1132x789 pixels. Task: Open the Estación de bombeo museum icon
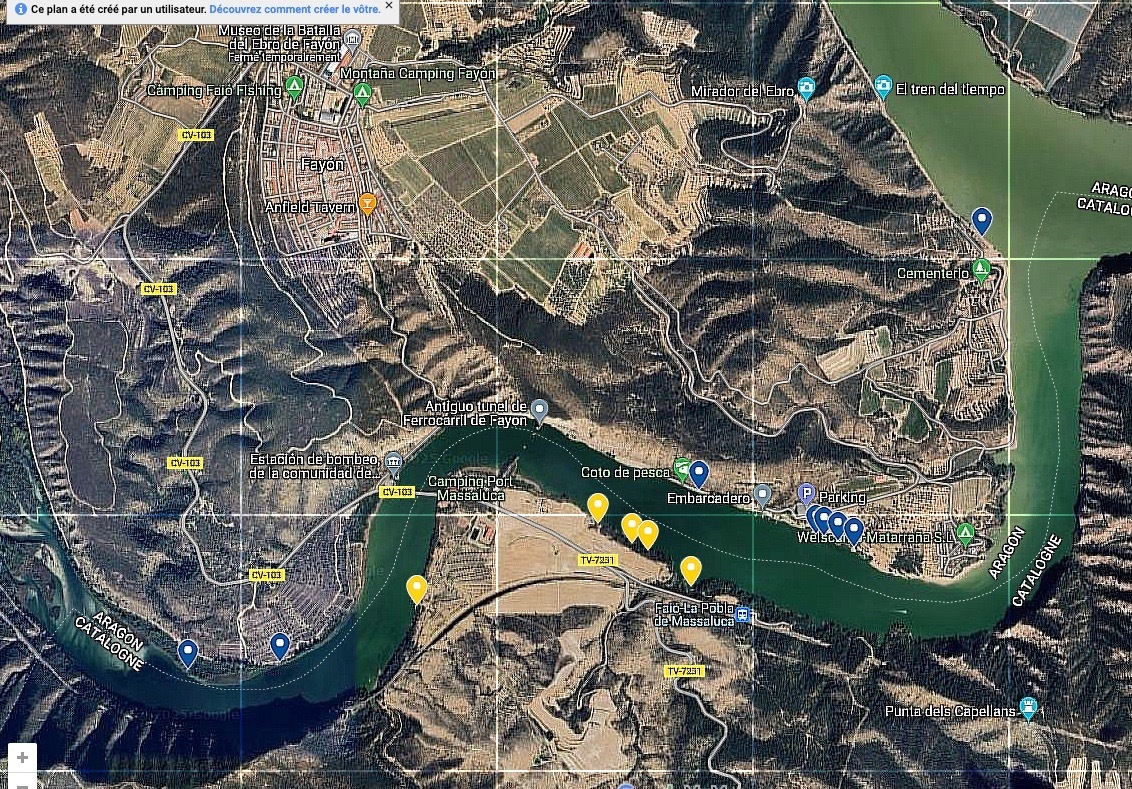pos(393,463)
